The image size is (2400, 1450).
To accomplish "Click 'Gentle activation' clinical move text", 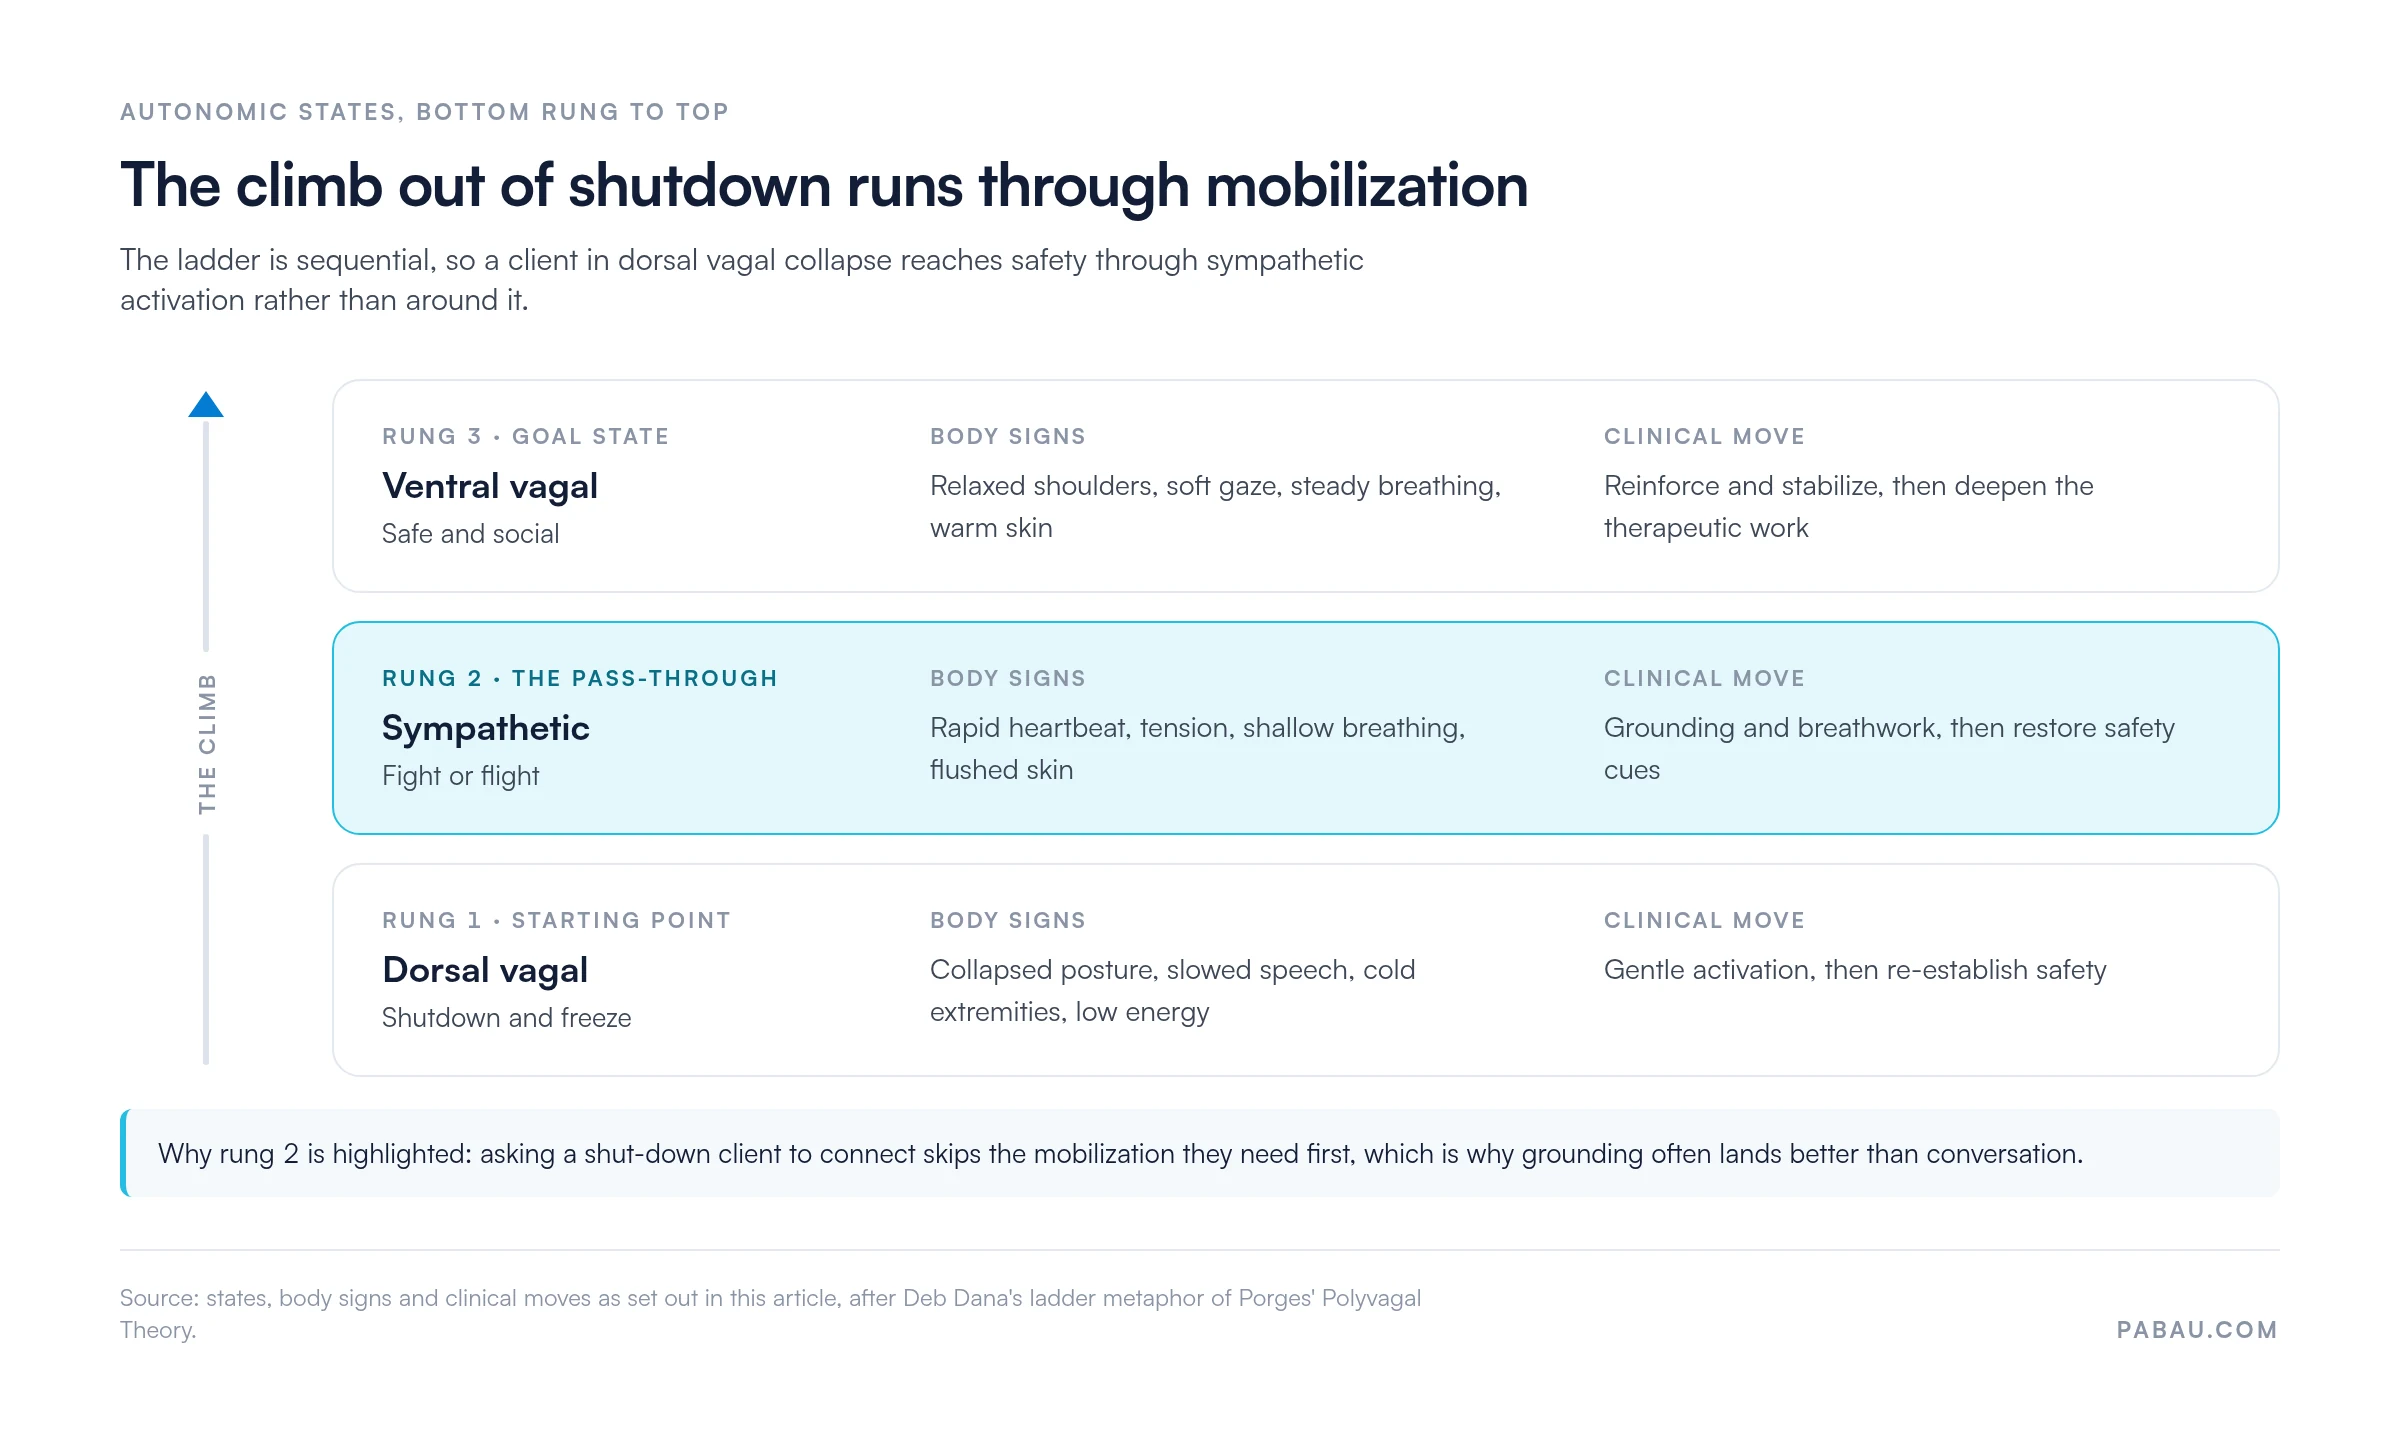I will click(x=1855, y=970).
